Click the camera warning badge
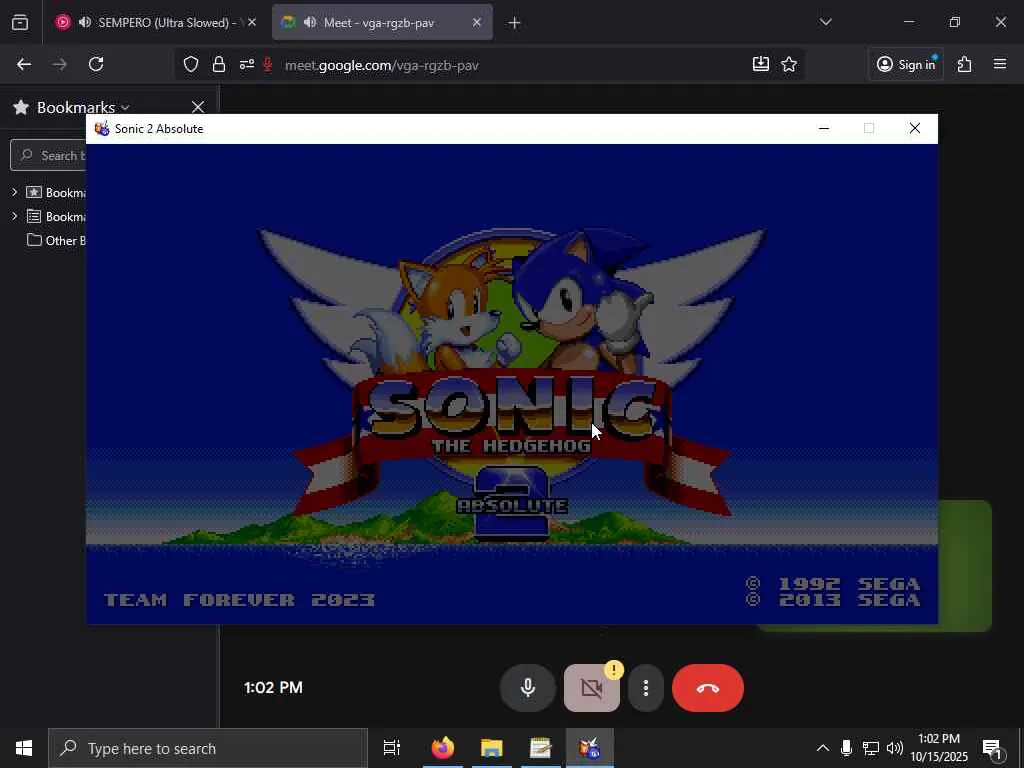The image size is (1024, 768). (x=614, y=670)
